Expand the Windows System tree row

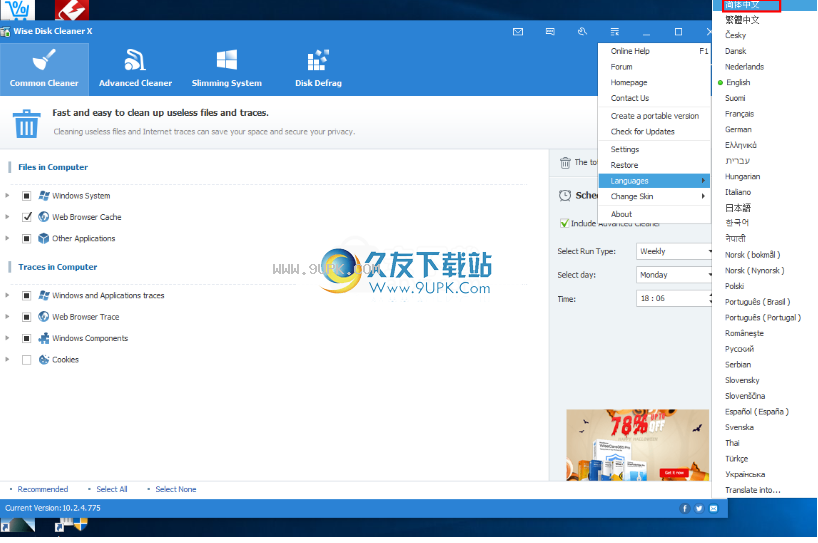(x=7, y=196)
